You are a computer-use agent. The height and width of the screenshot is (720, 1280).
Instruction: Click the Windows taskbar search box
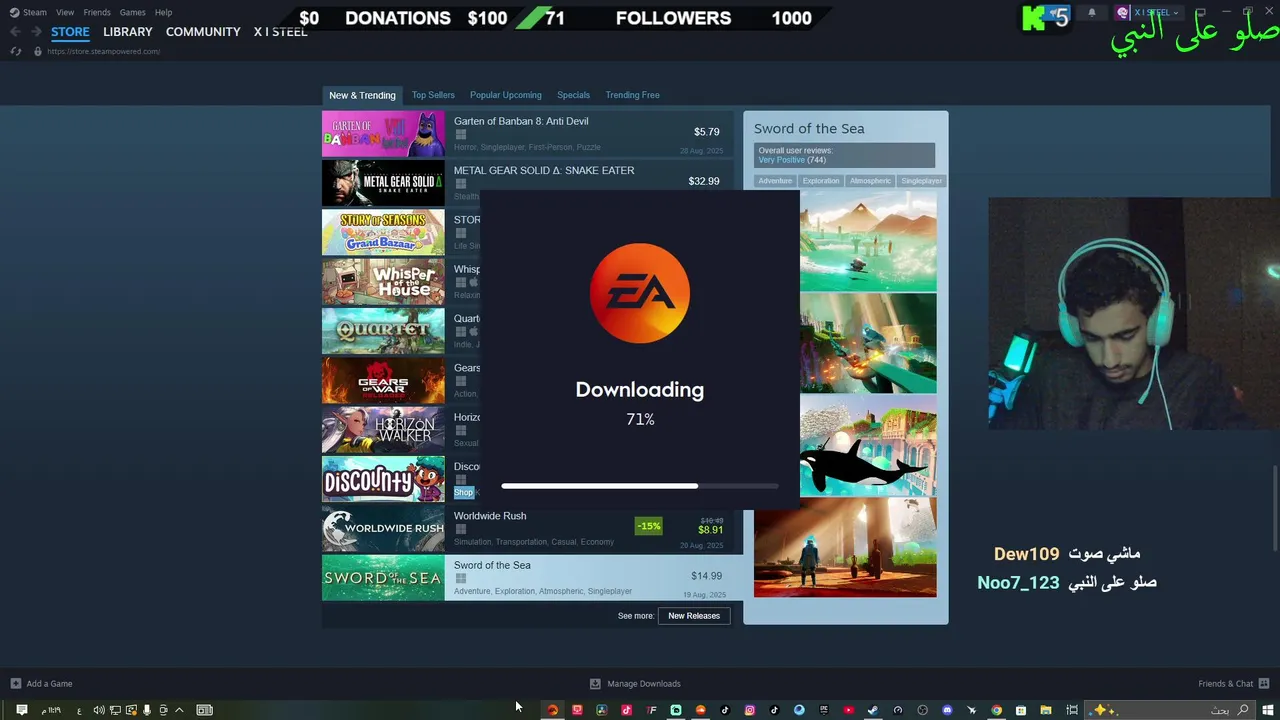coord(1172,710)
